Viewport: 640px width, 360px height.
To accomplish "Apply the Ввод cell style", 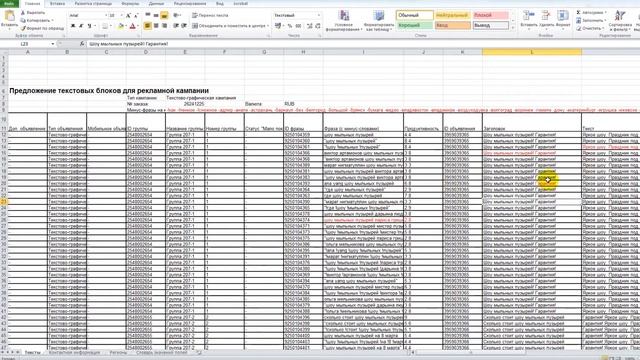I will coord(453,25).
